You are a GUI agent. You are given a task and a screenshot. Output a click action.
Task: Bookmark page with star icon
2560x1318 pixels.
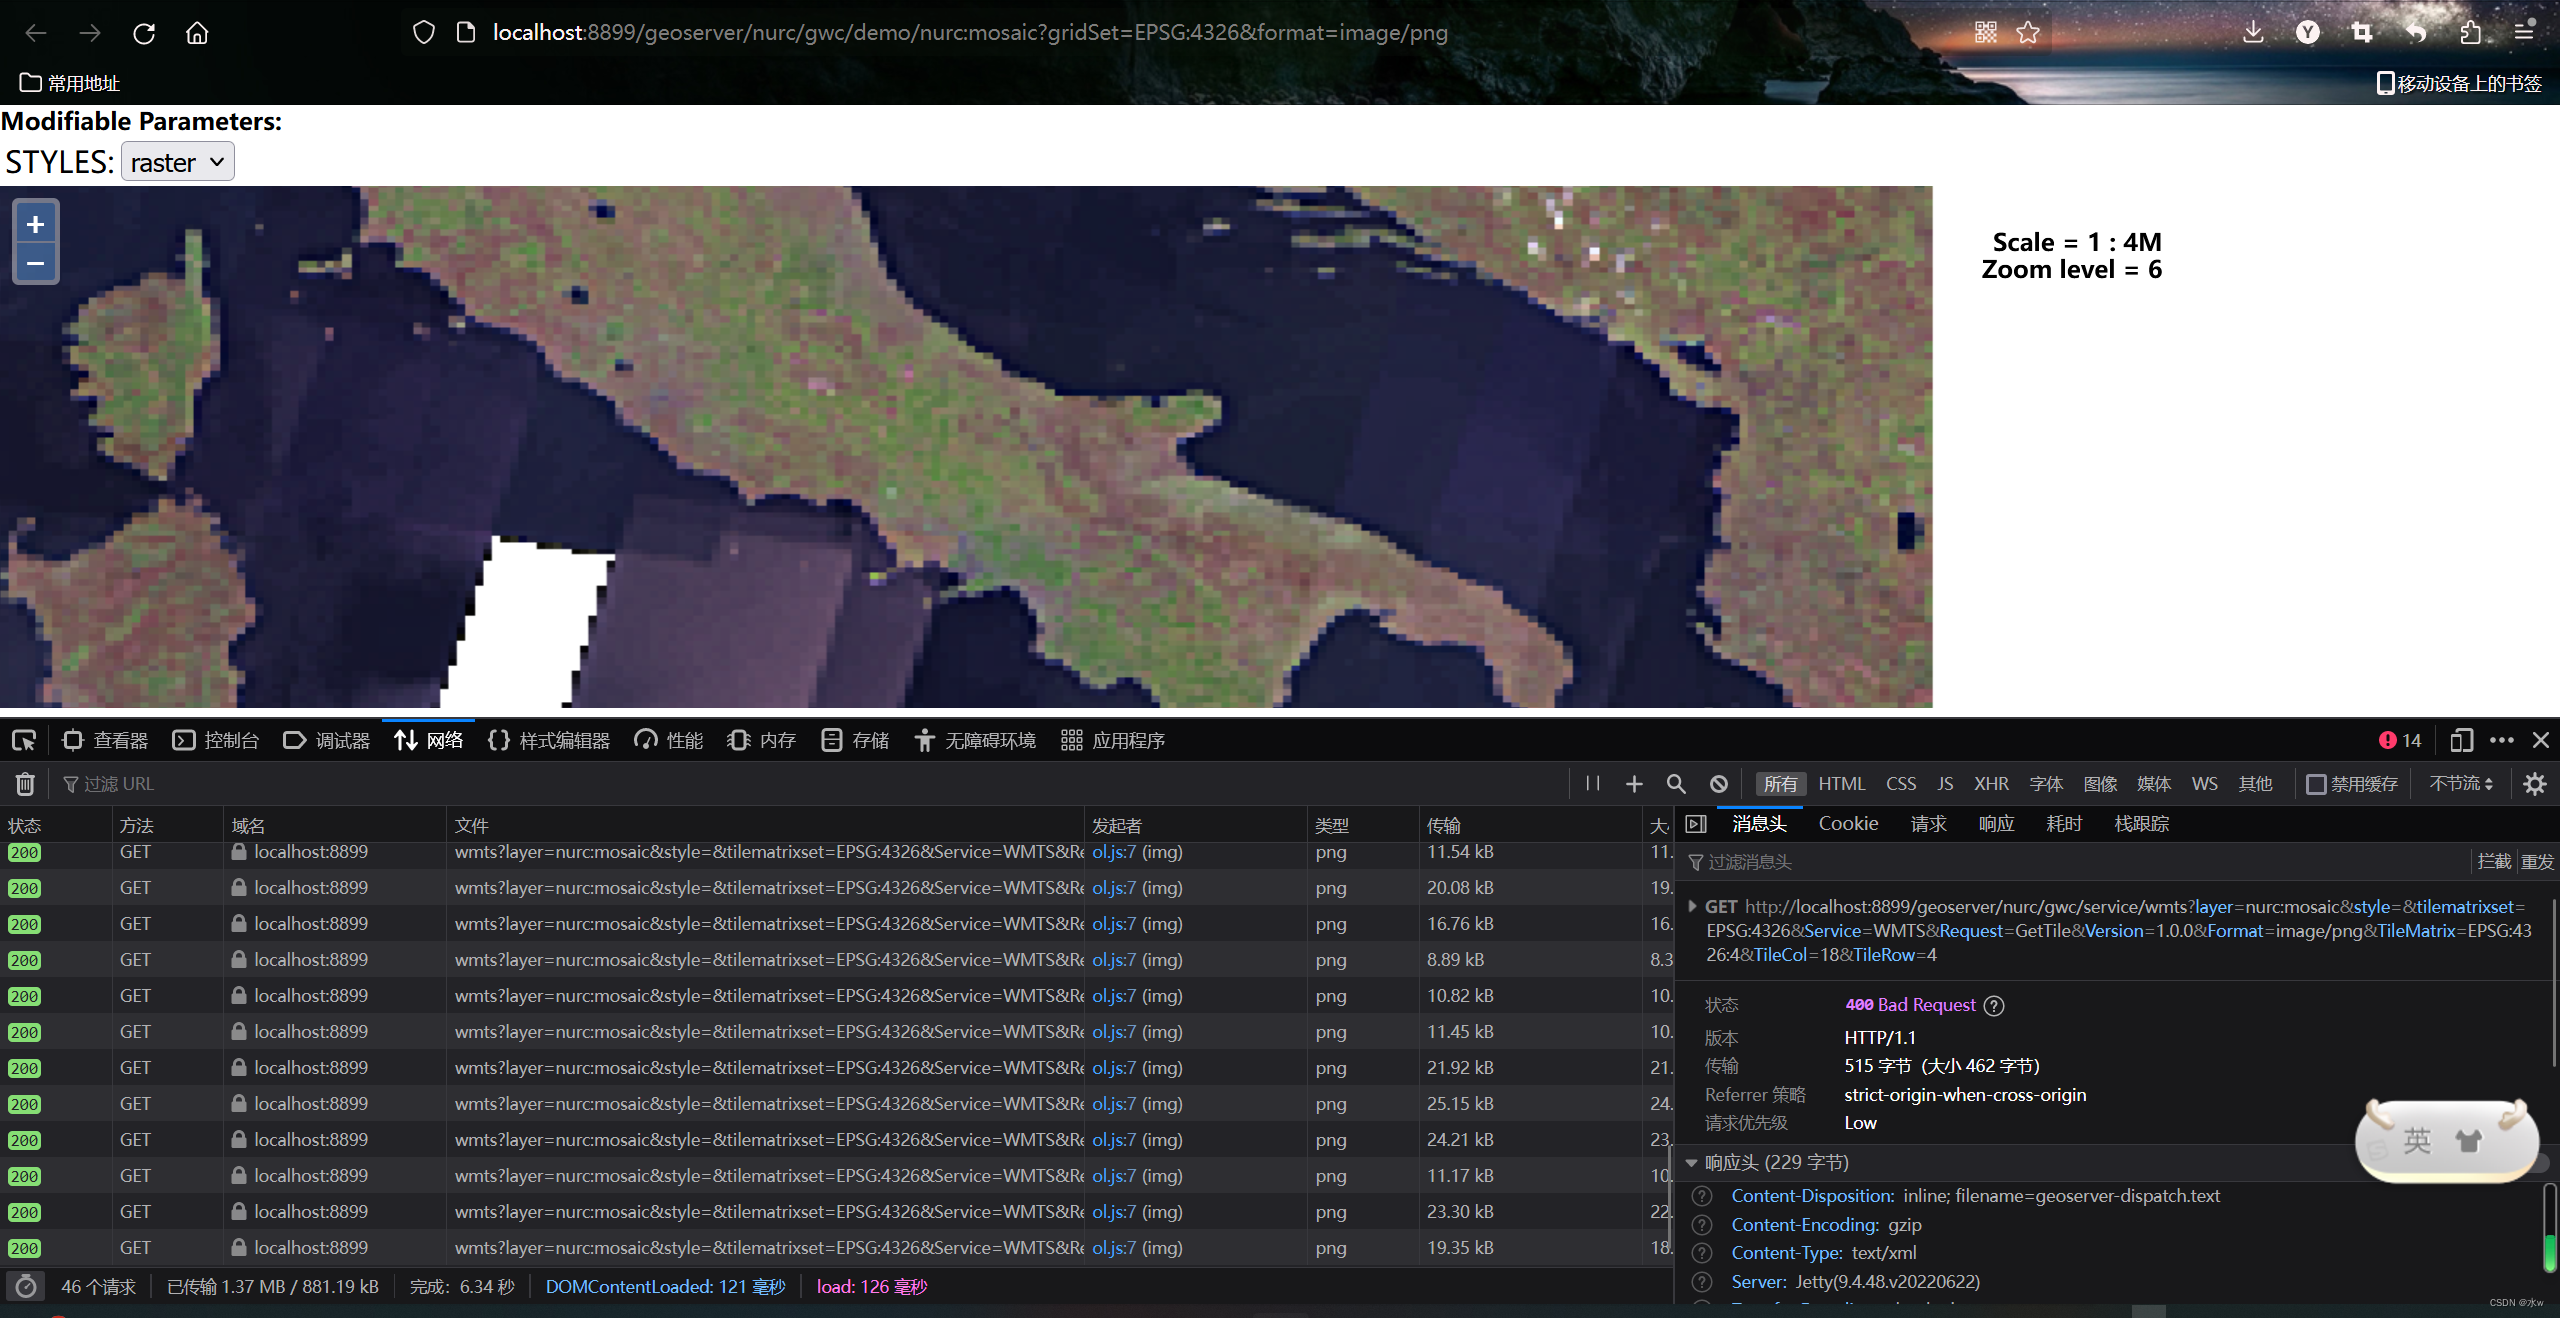pos(2028,33)
